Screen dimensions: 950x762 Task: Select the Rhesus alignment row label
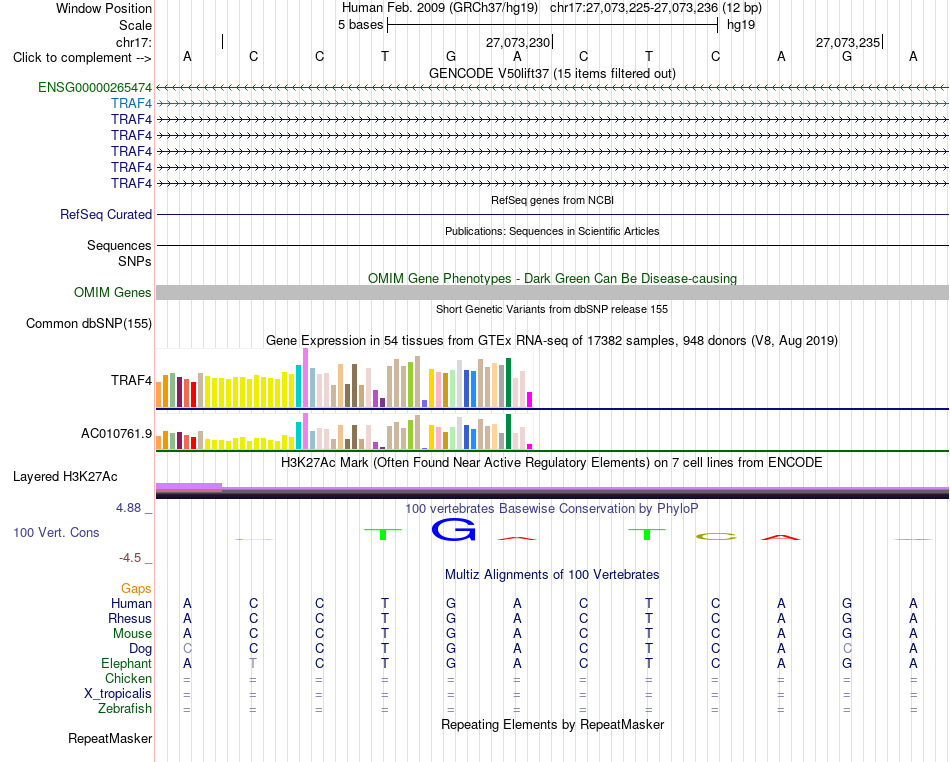point(130,618)
